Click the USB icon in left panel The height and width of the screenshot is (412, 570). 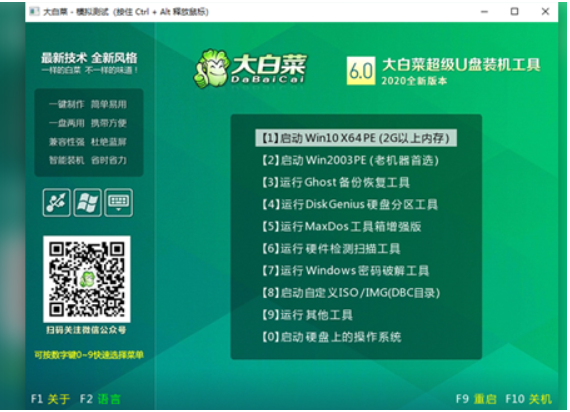point(56,203)
